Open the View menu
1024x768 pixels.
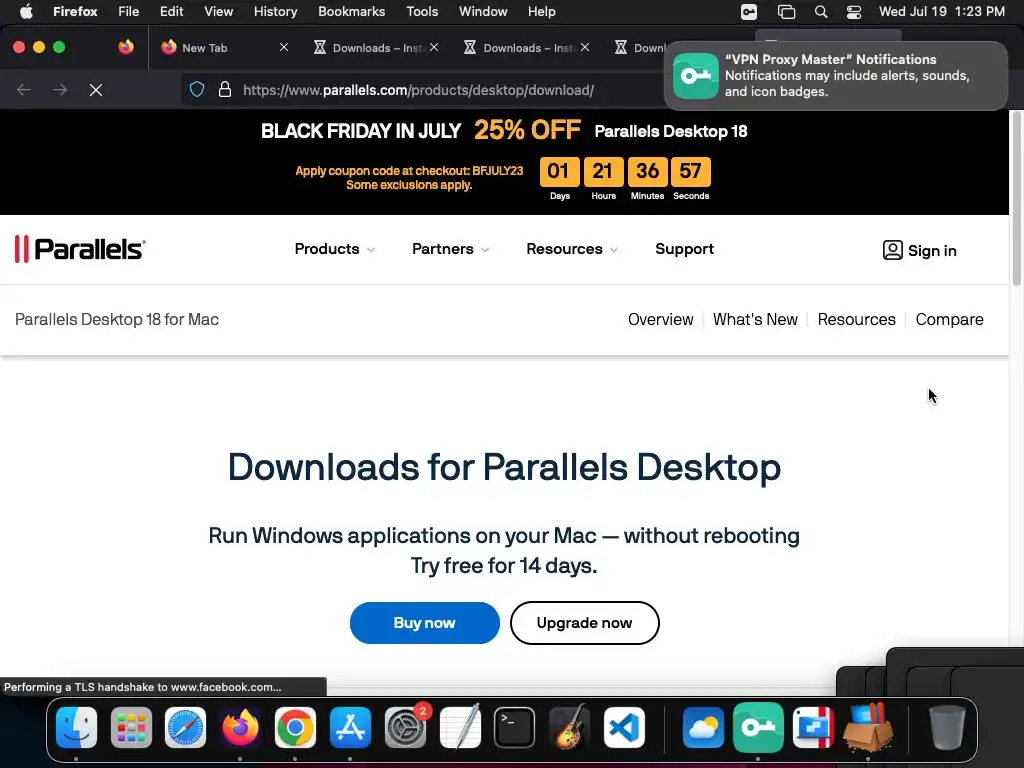[218, 12]
